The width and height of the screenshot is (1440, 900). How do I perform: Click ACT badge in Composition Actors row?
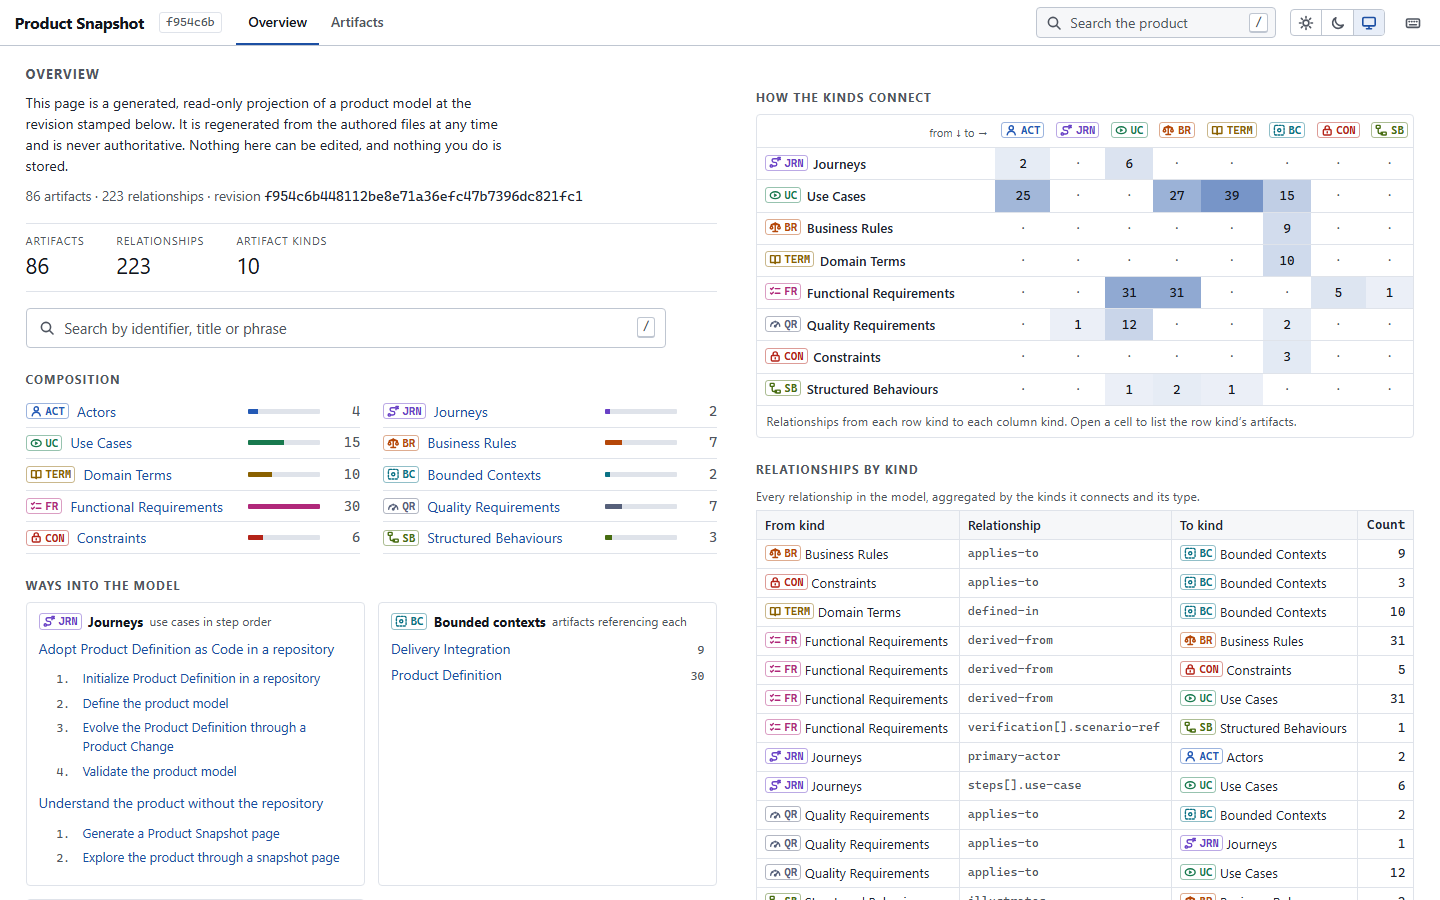pos(48,411)
